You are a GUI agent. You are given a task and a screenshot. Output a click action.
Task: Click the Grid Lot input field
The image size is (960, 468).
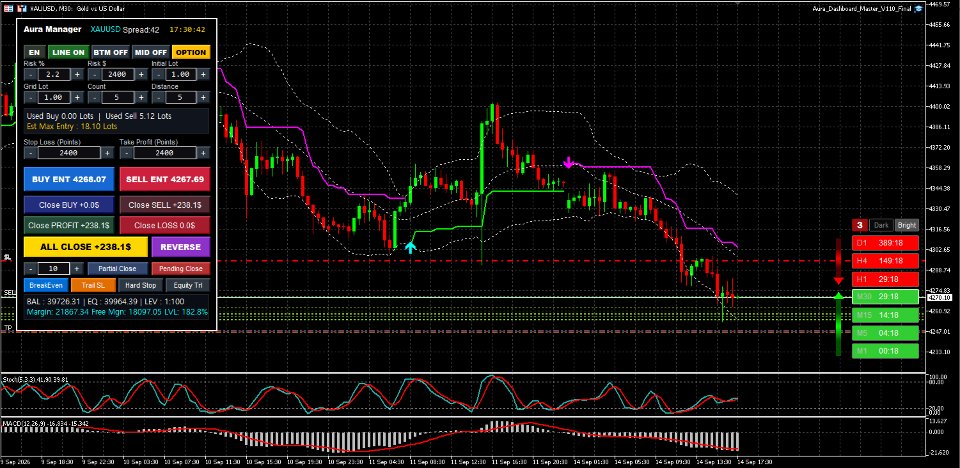54,97
